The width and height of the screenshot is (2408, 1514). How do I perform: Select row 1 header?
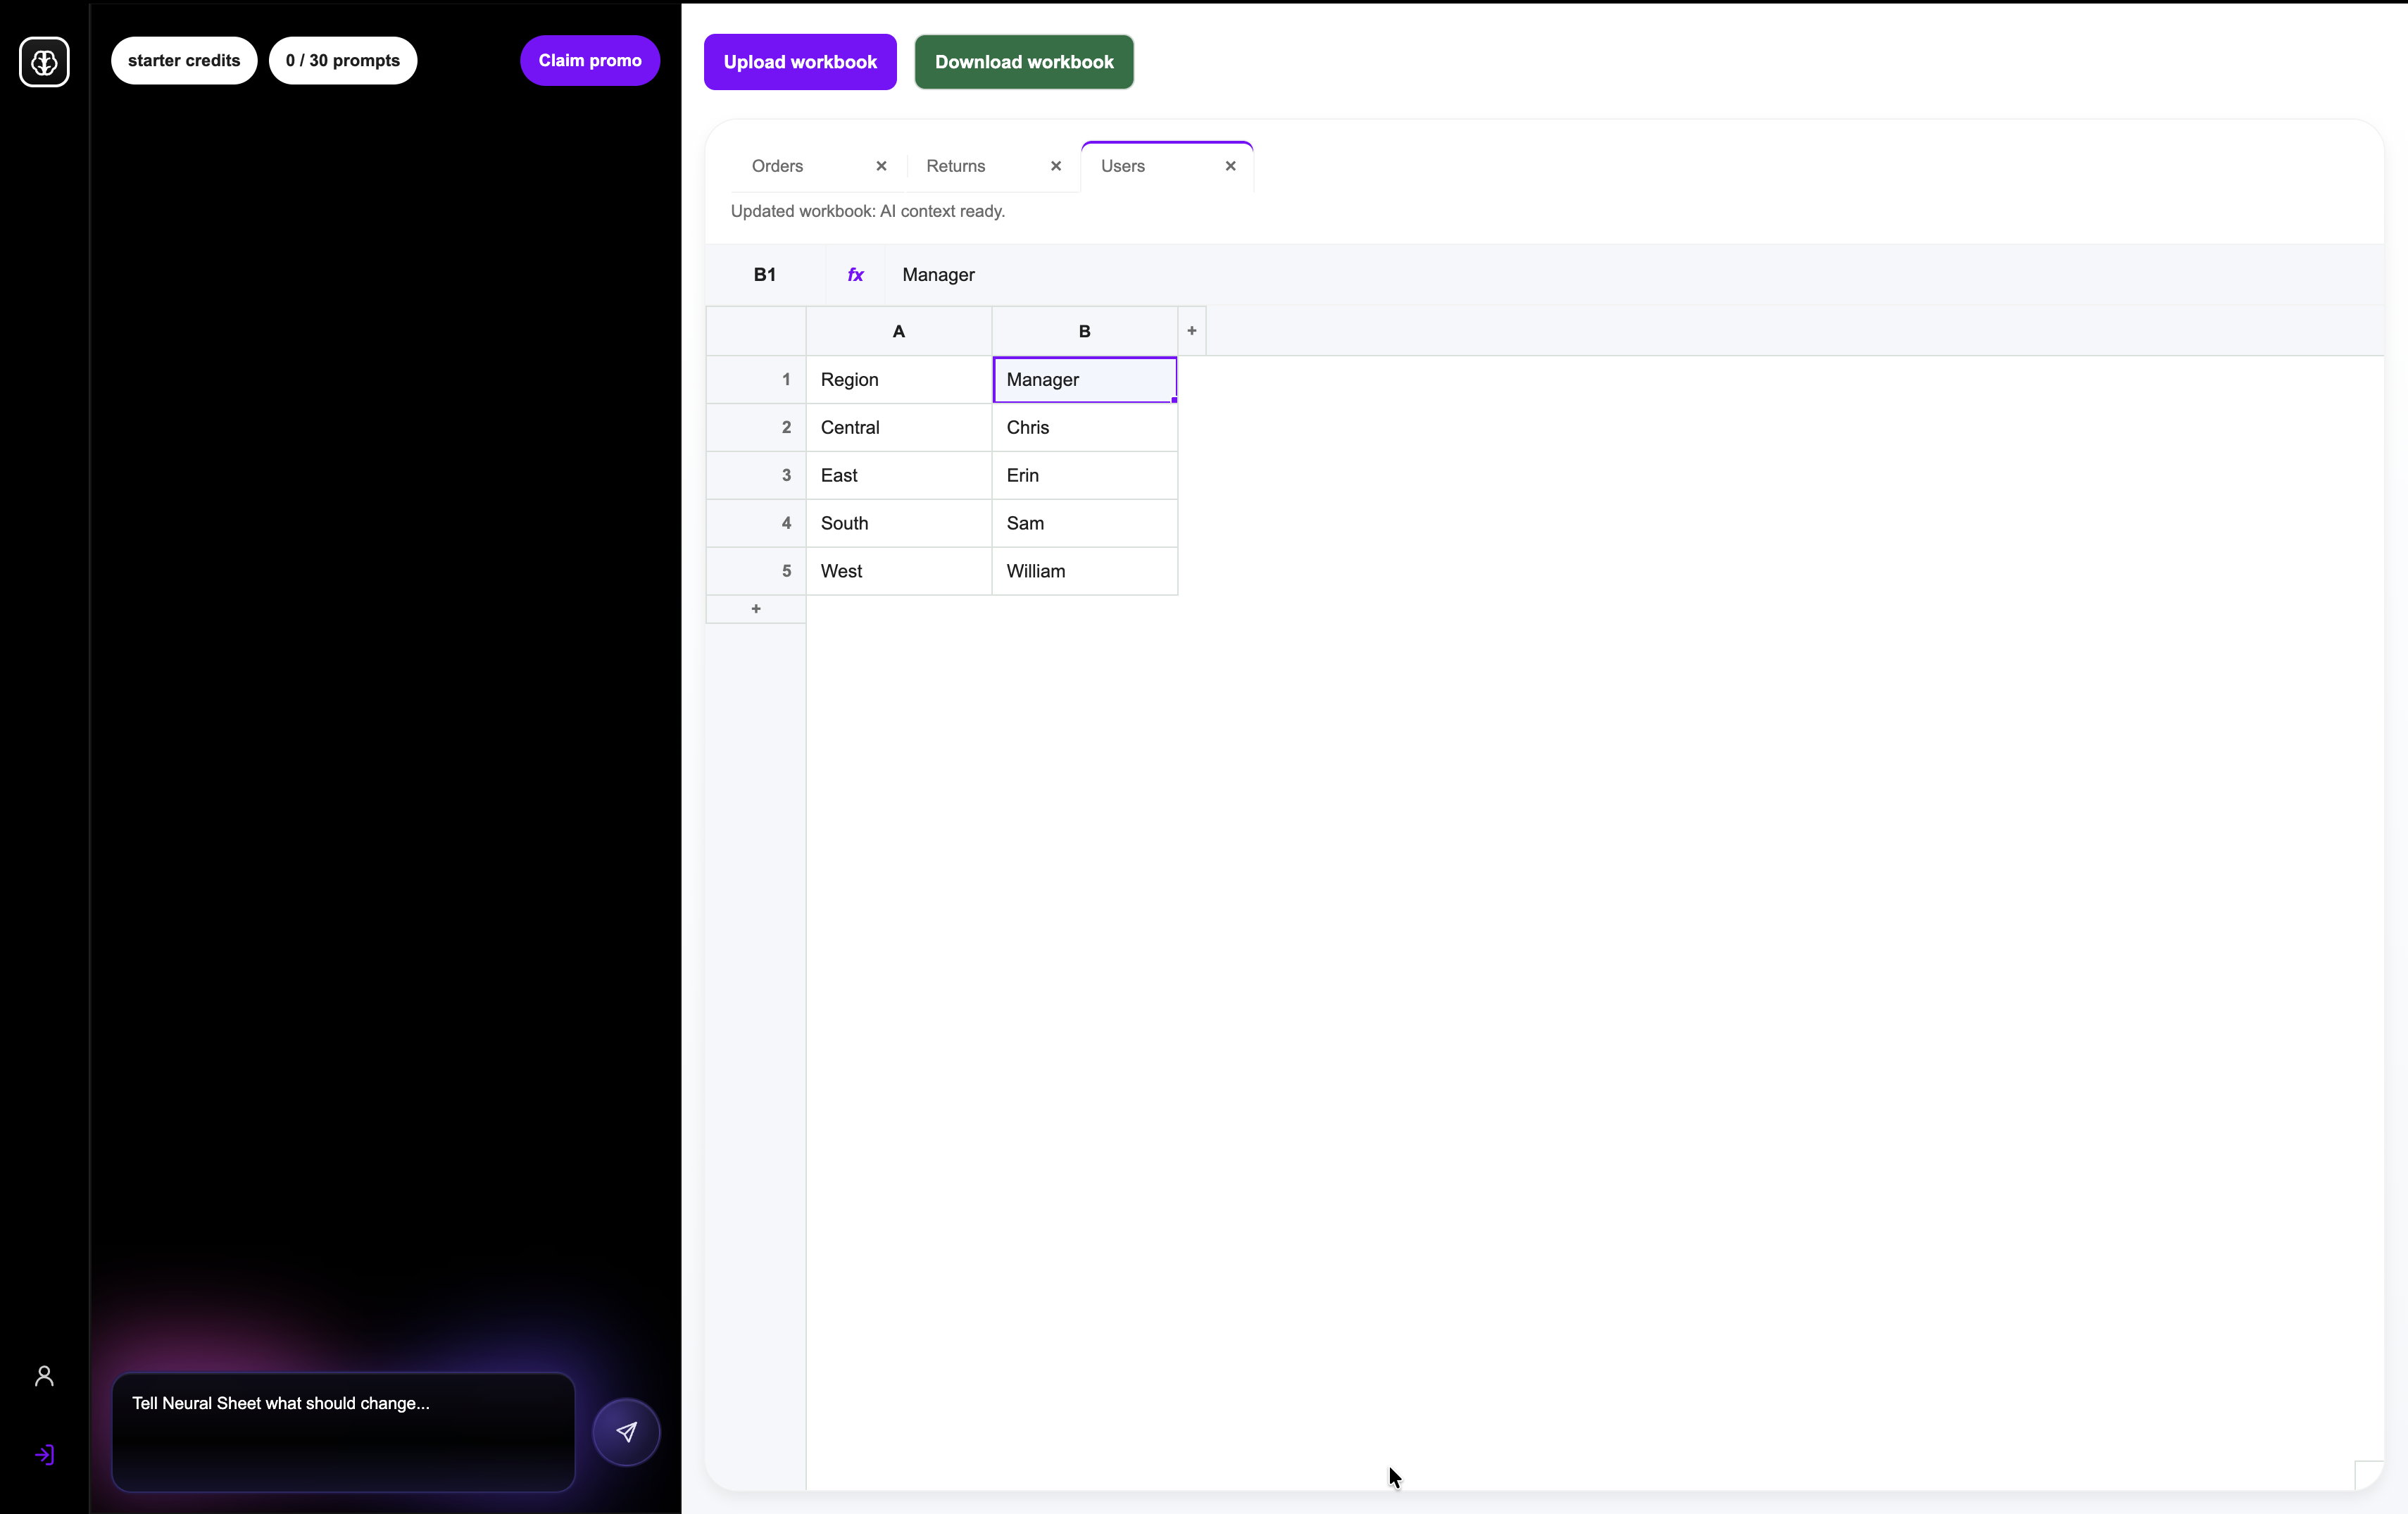pyautogui.click(x=757, y=380)
